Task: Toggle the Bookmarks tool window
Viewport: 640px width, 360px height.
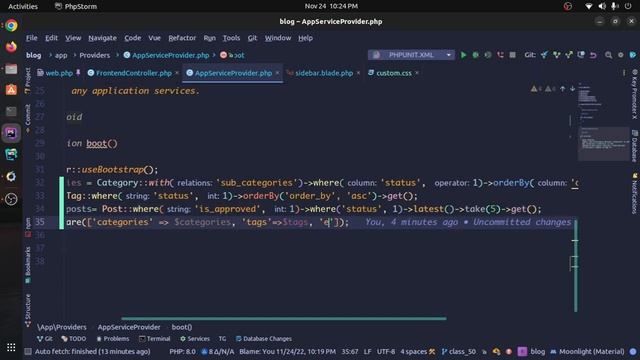Action: coord(28,264)
